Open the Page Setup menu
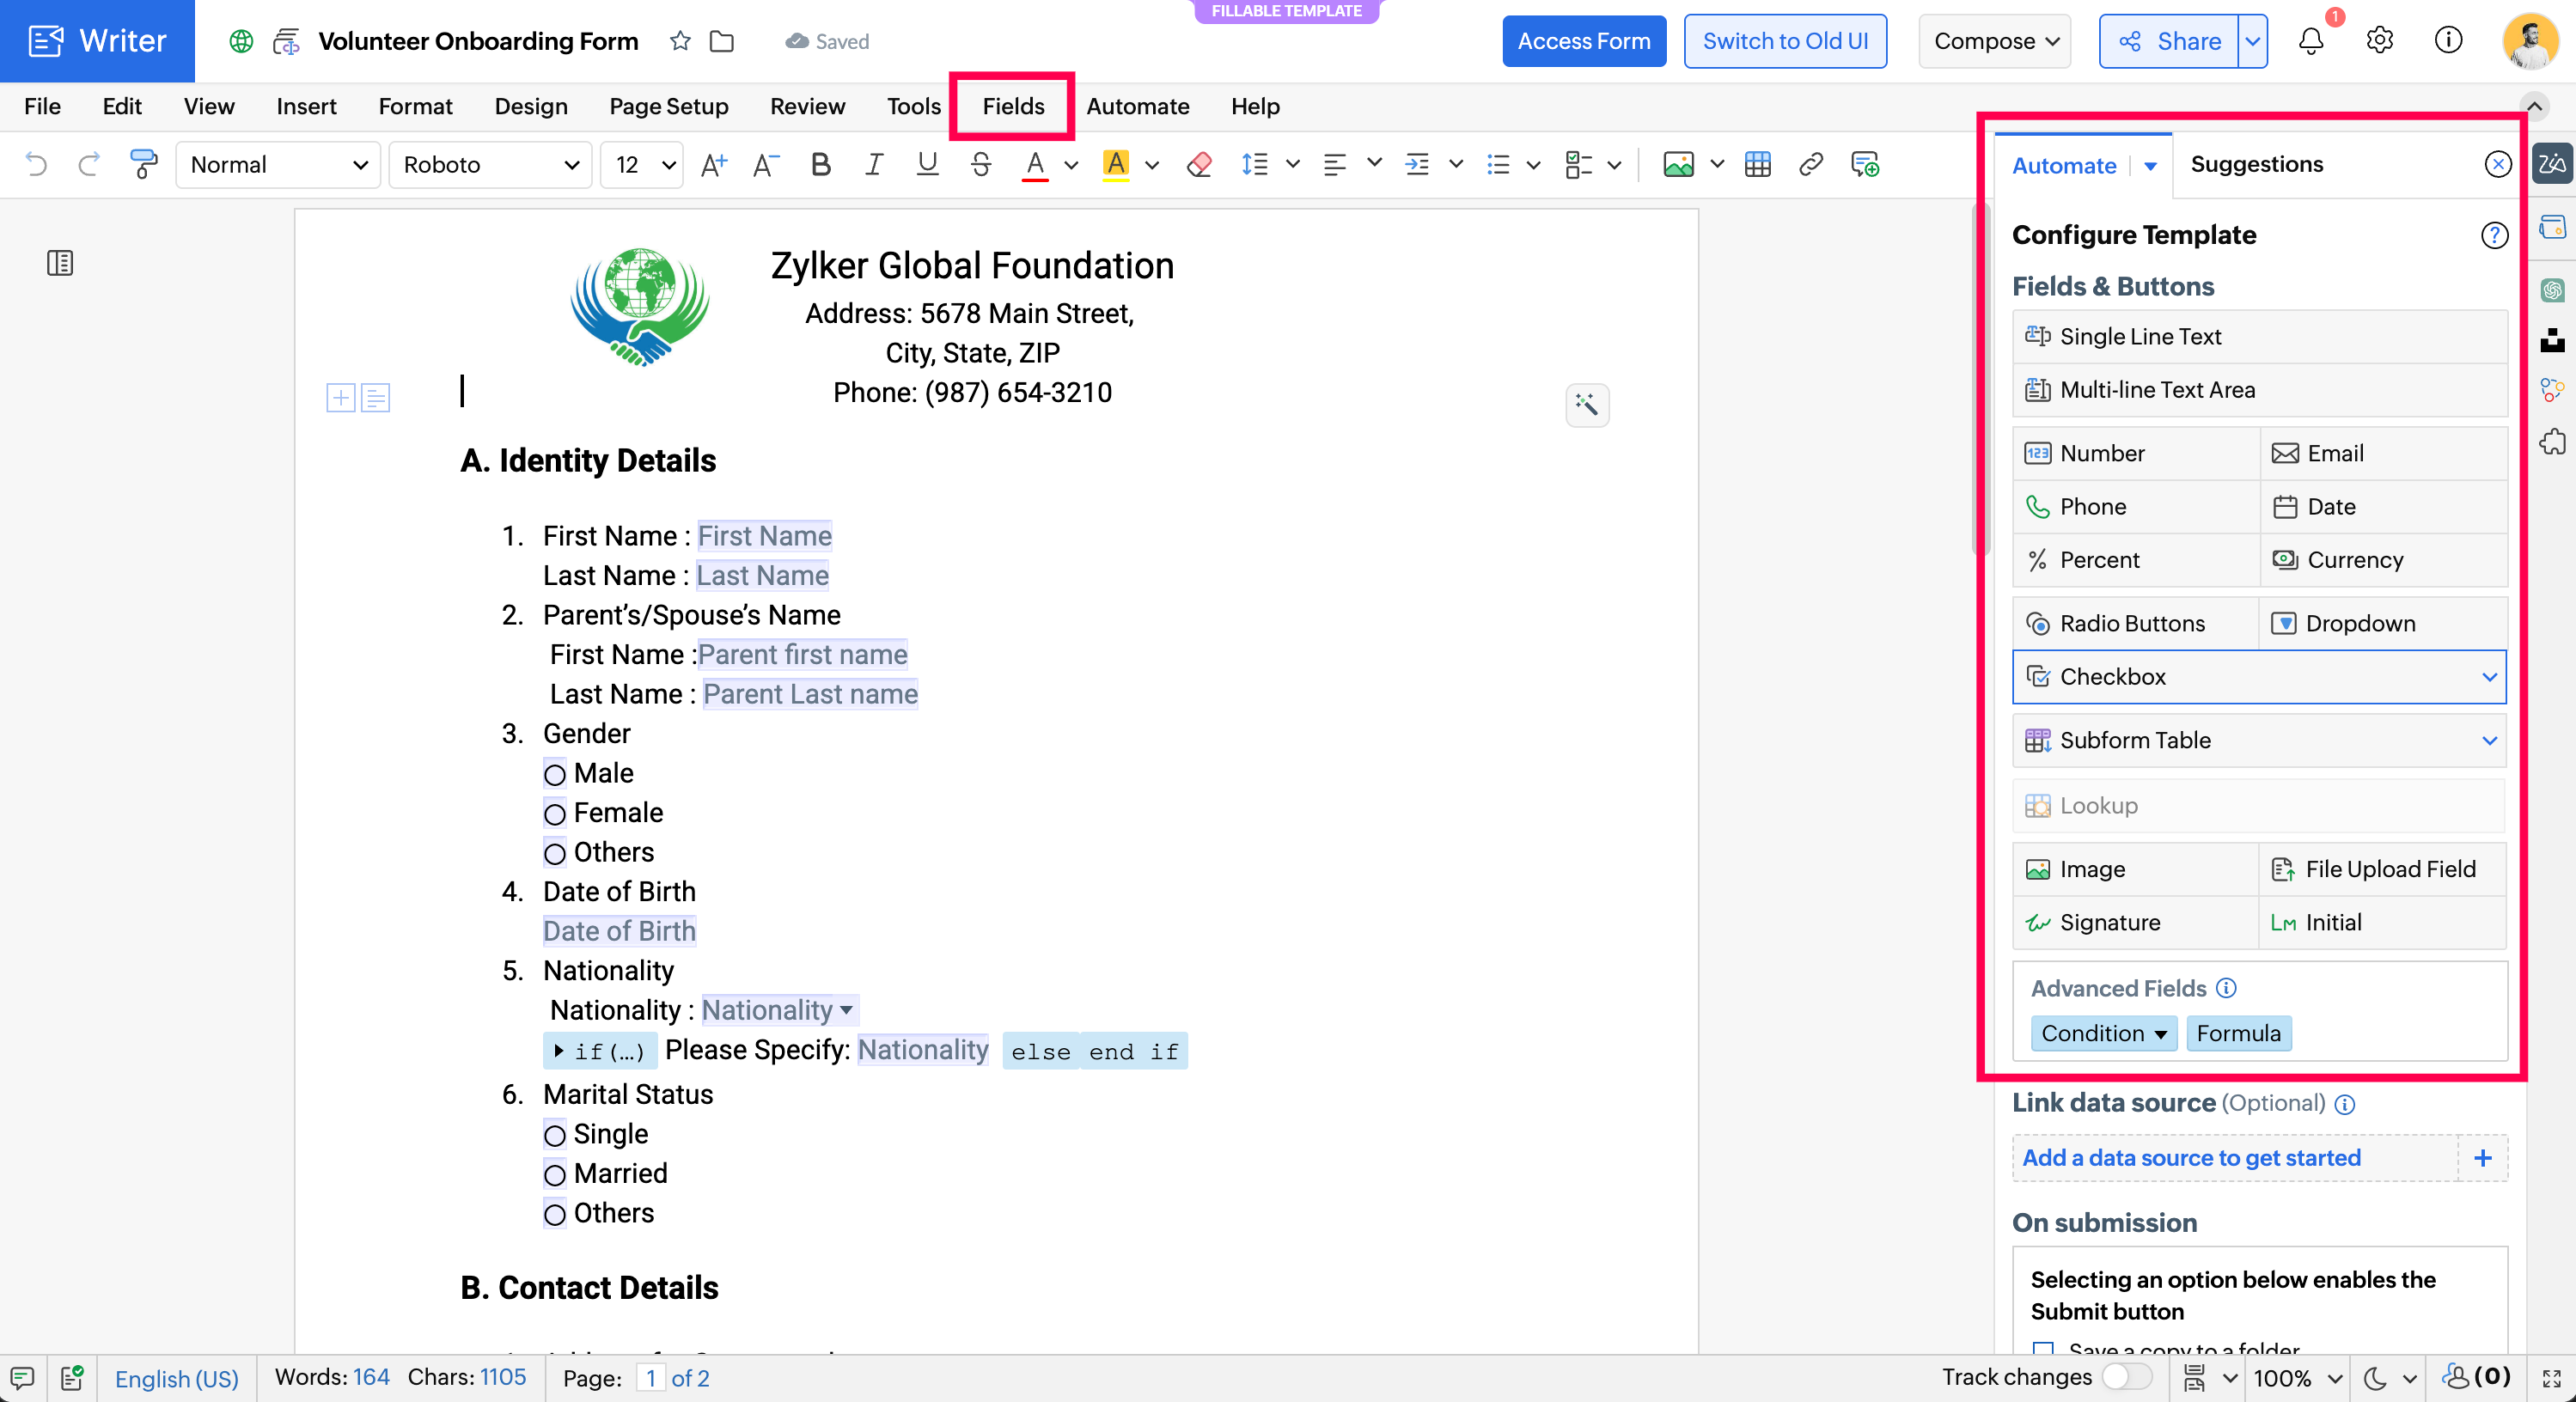 tap(668, 106)
